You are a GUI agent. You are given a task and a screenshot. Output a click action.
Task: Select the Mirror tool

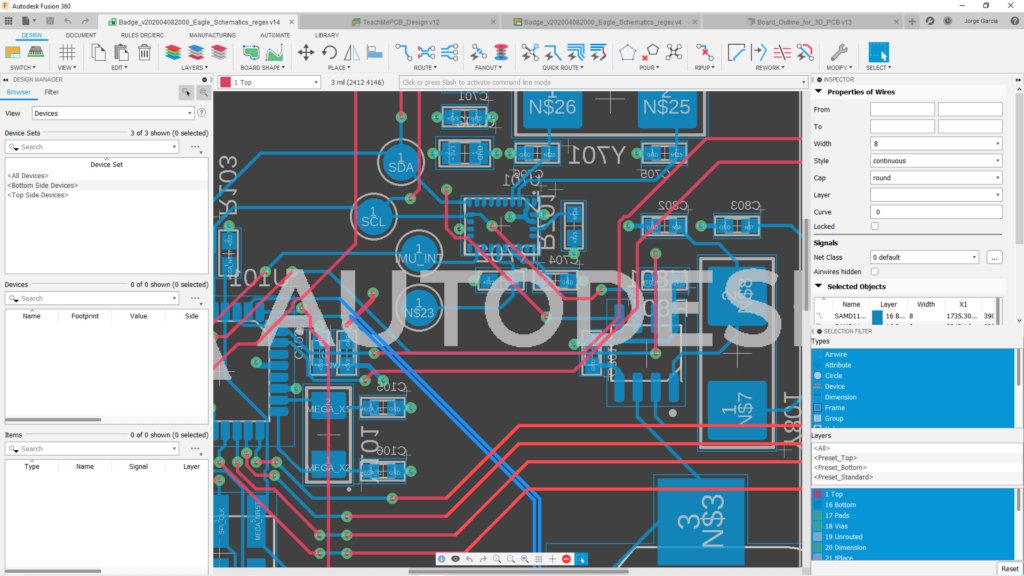point(351,52)
